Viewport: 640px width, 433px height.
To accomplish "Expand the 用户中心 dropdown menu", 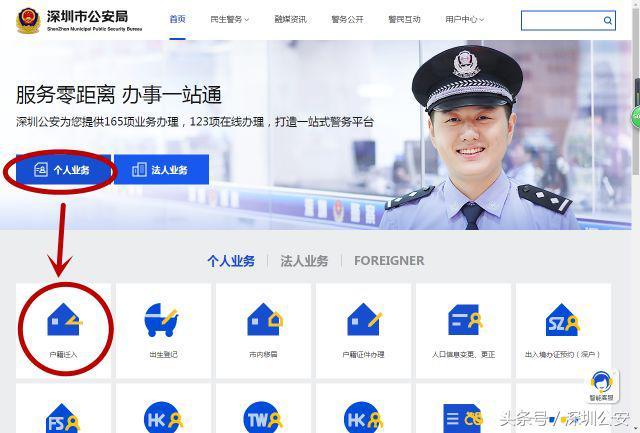I will [464, 19].
